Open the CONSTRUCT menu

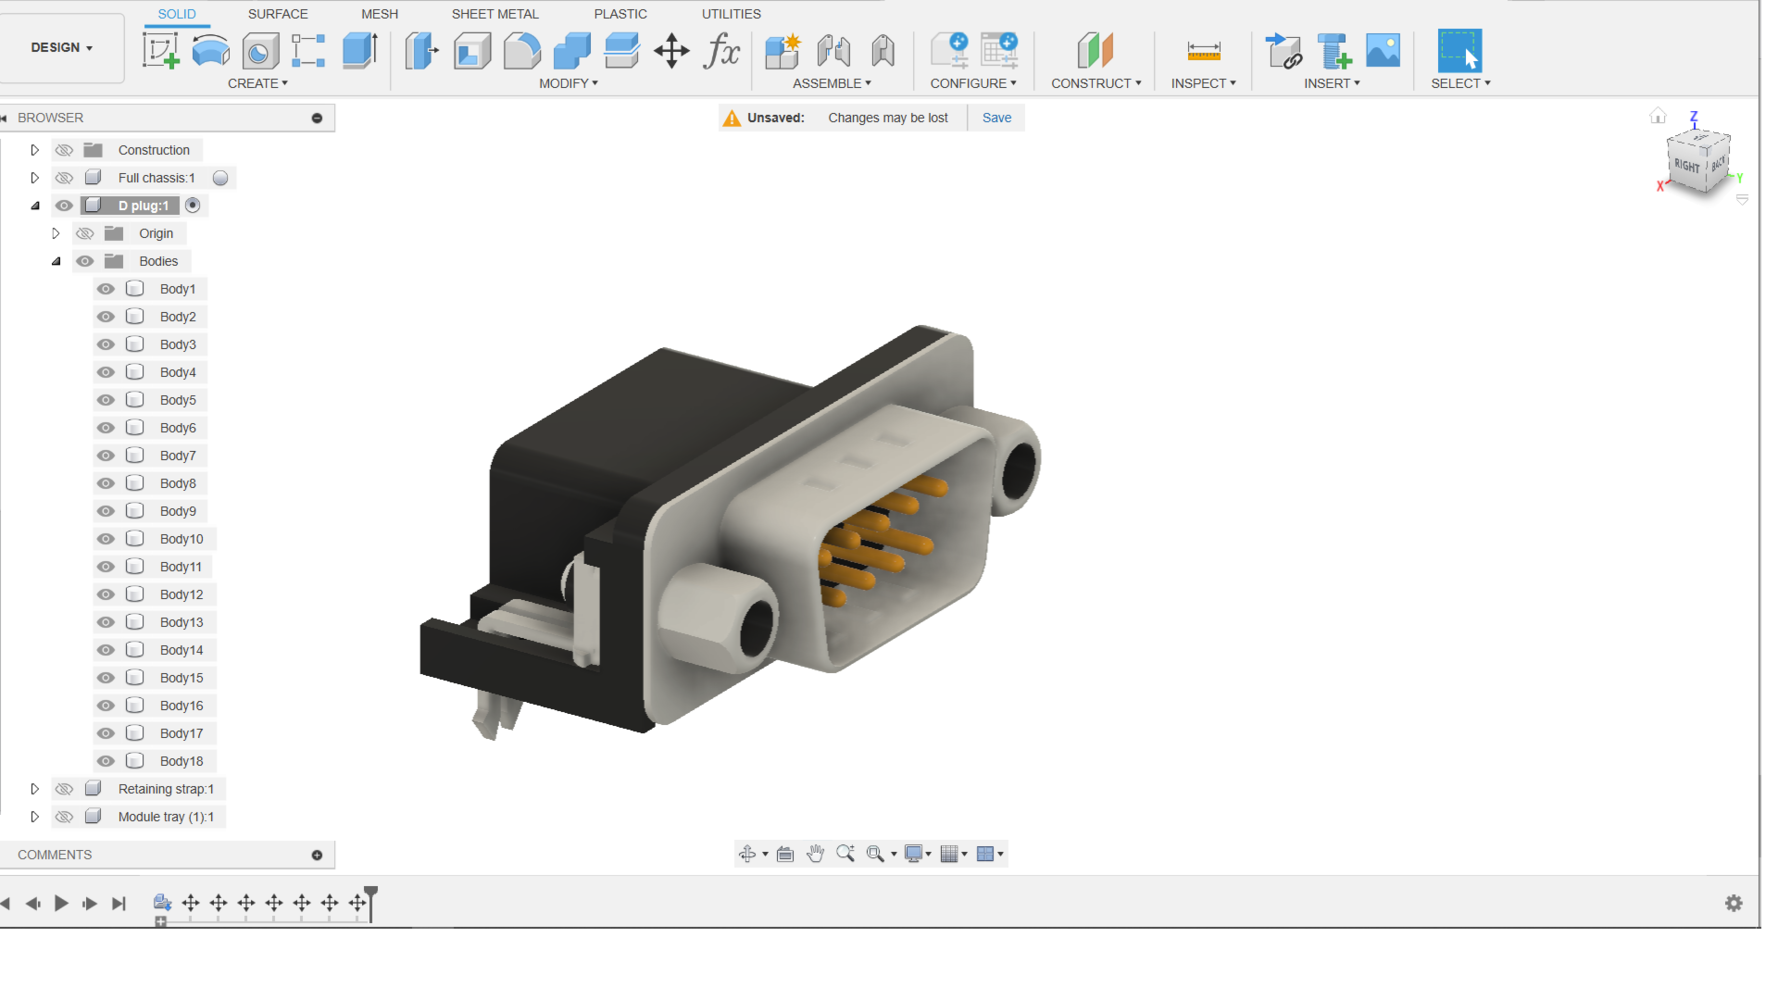(x=1095, y=83)
